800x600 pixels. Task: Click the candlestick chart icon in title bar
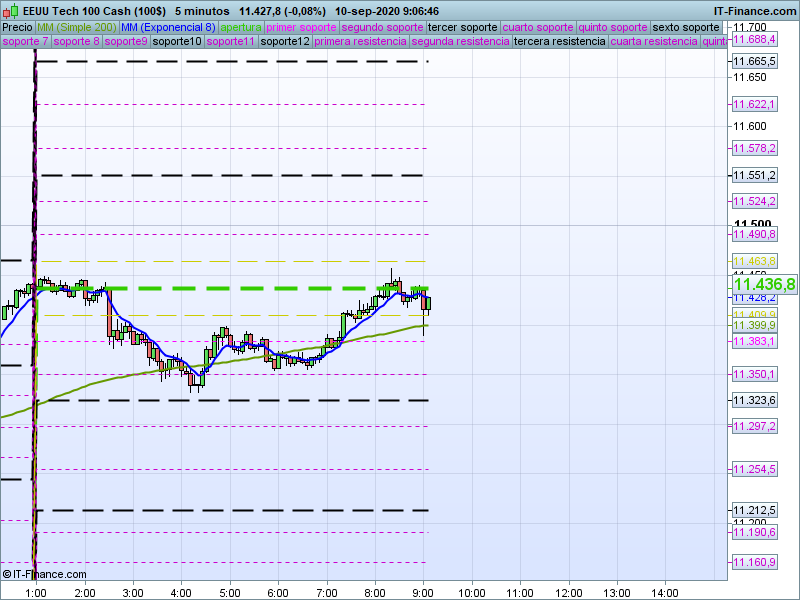coord(9,10)
